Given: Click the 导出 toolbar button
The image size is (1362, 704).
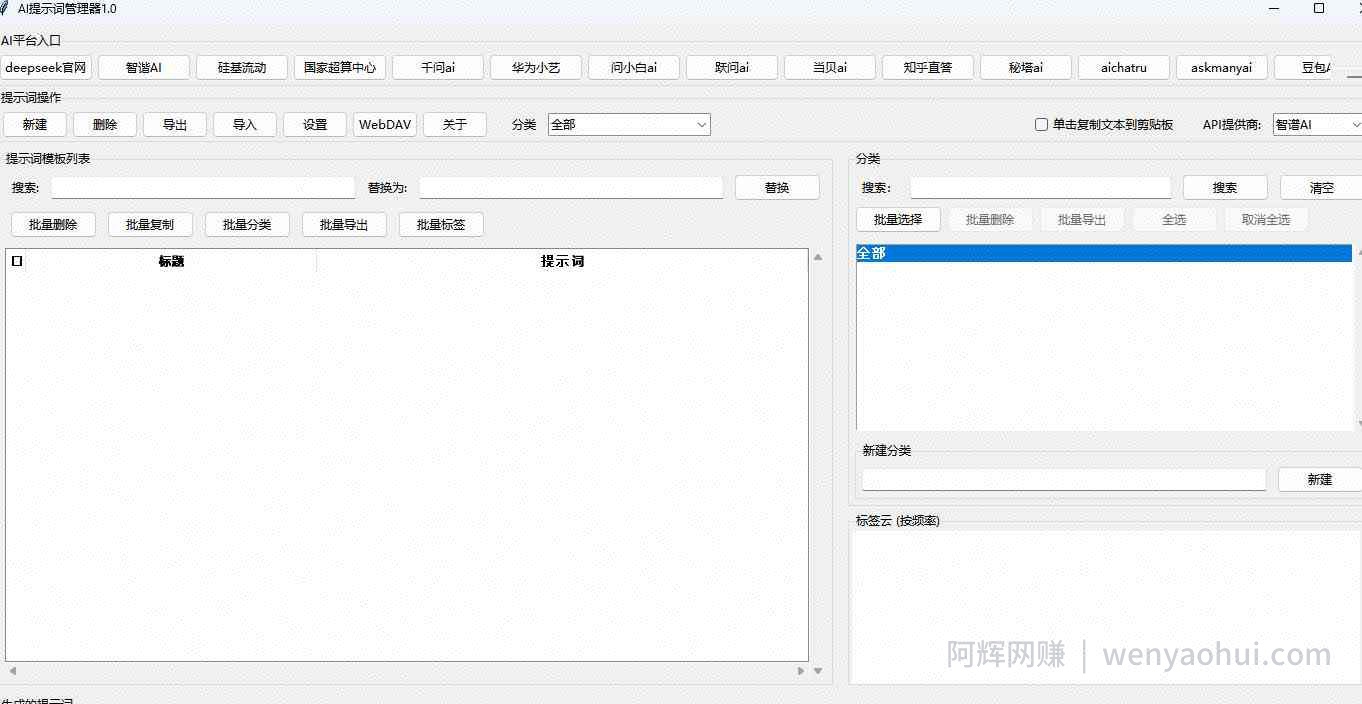Looking at the screenshot, I should point(175,125).
